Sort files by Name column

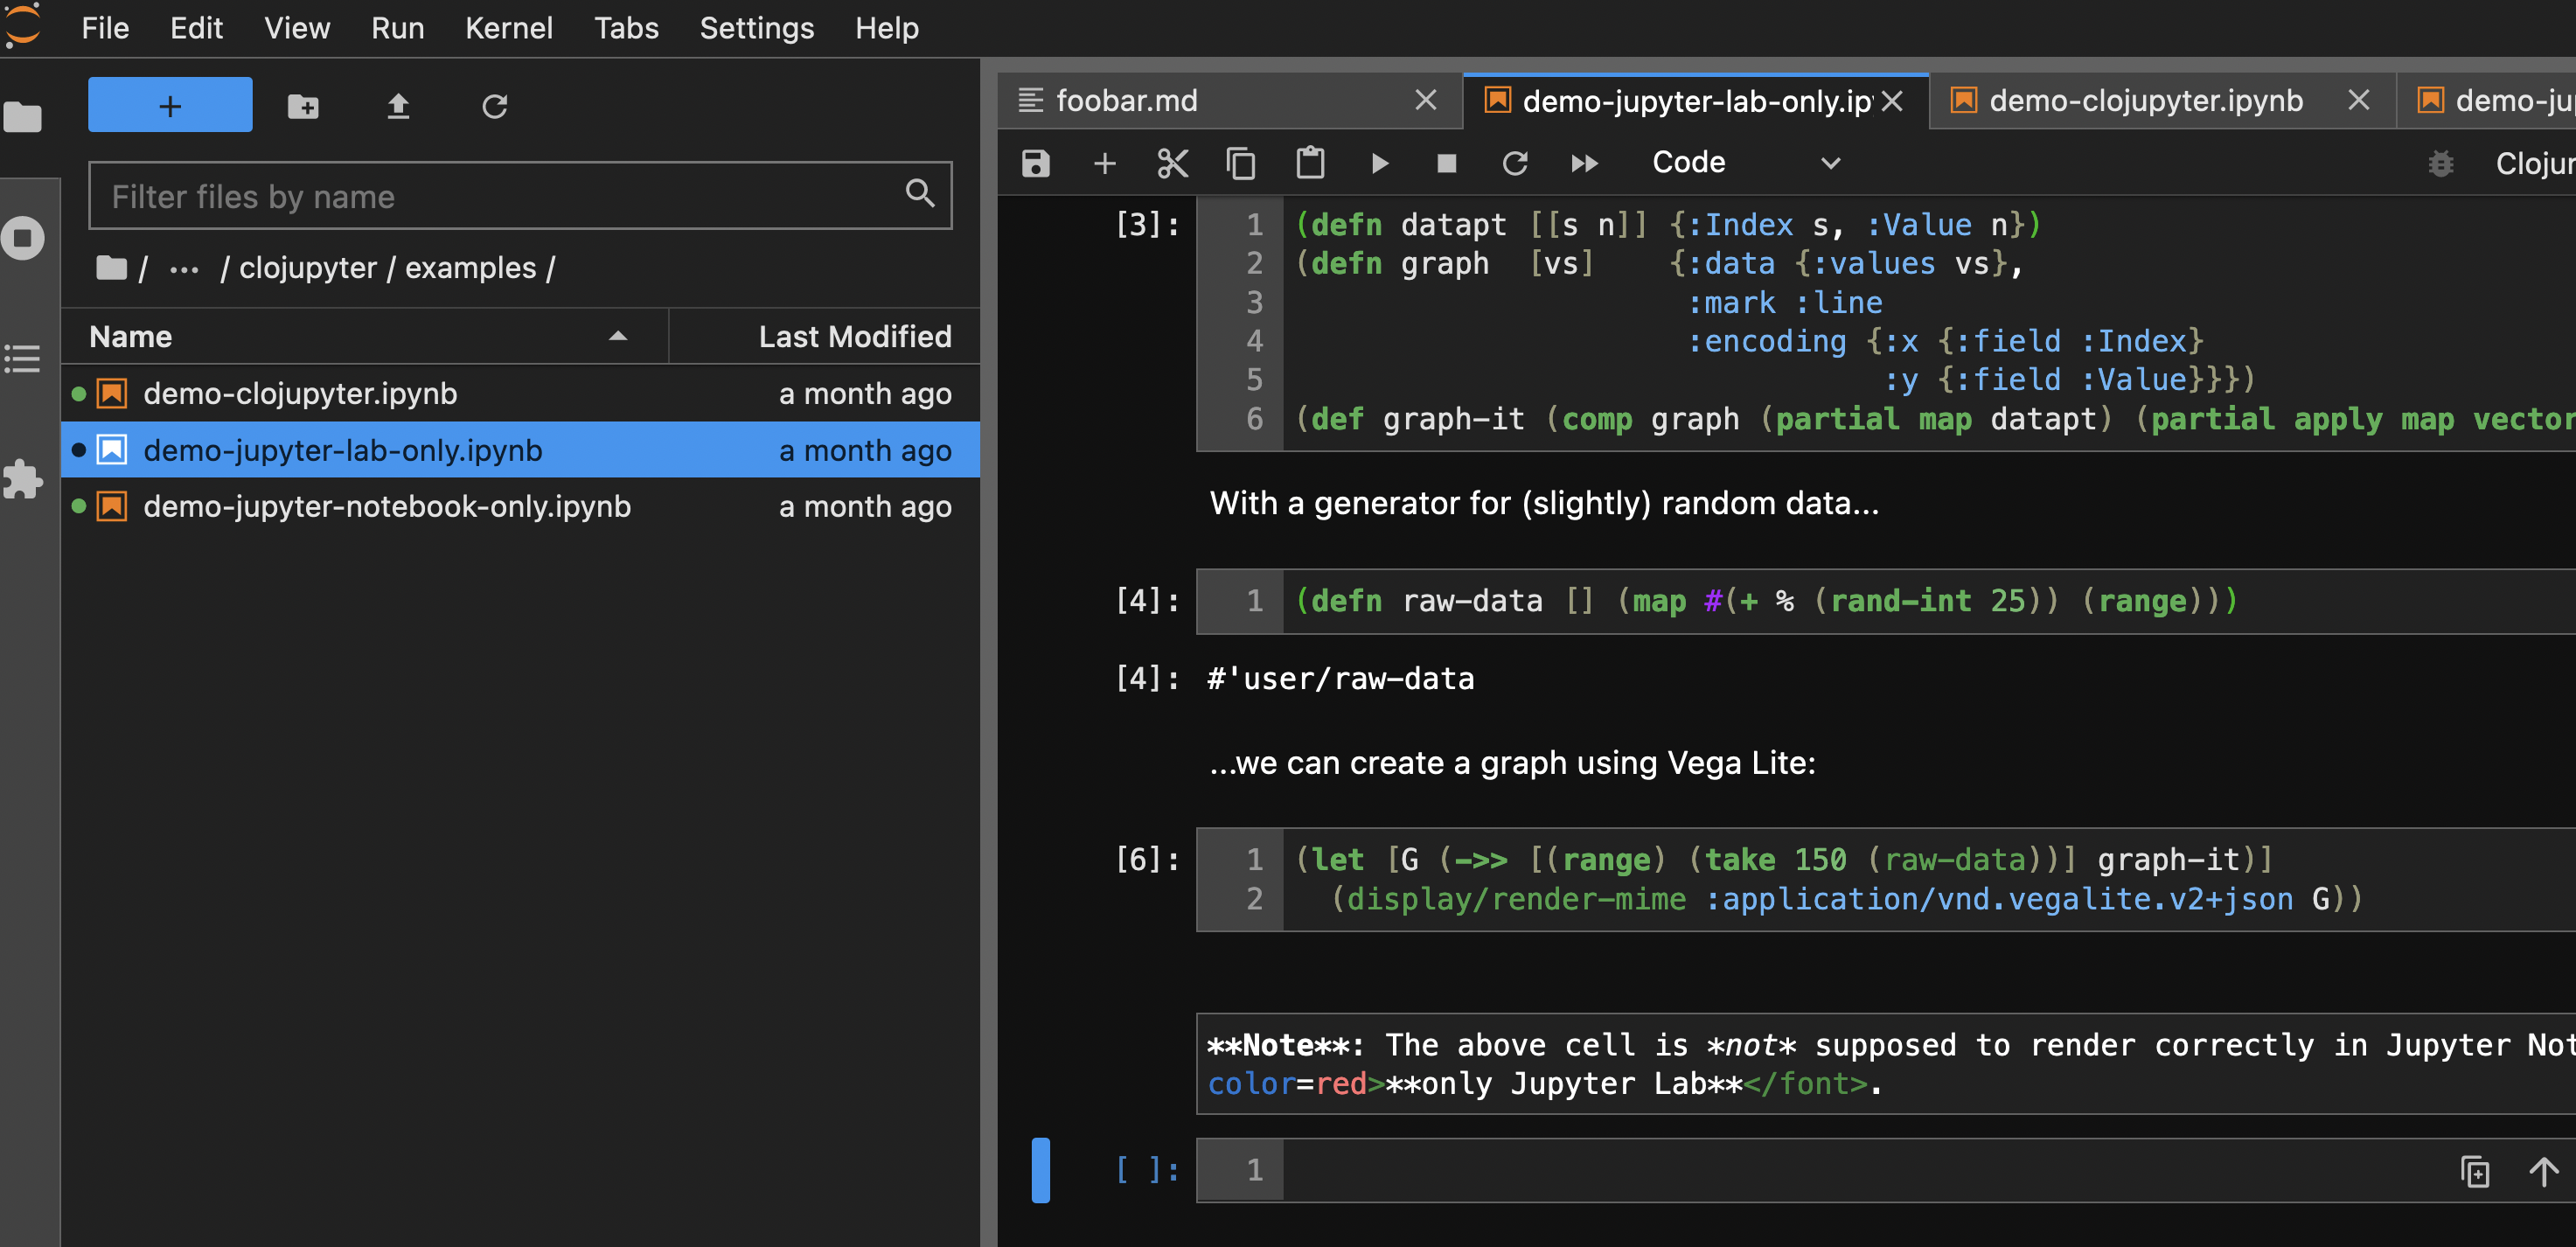click(364, 336)
